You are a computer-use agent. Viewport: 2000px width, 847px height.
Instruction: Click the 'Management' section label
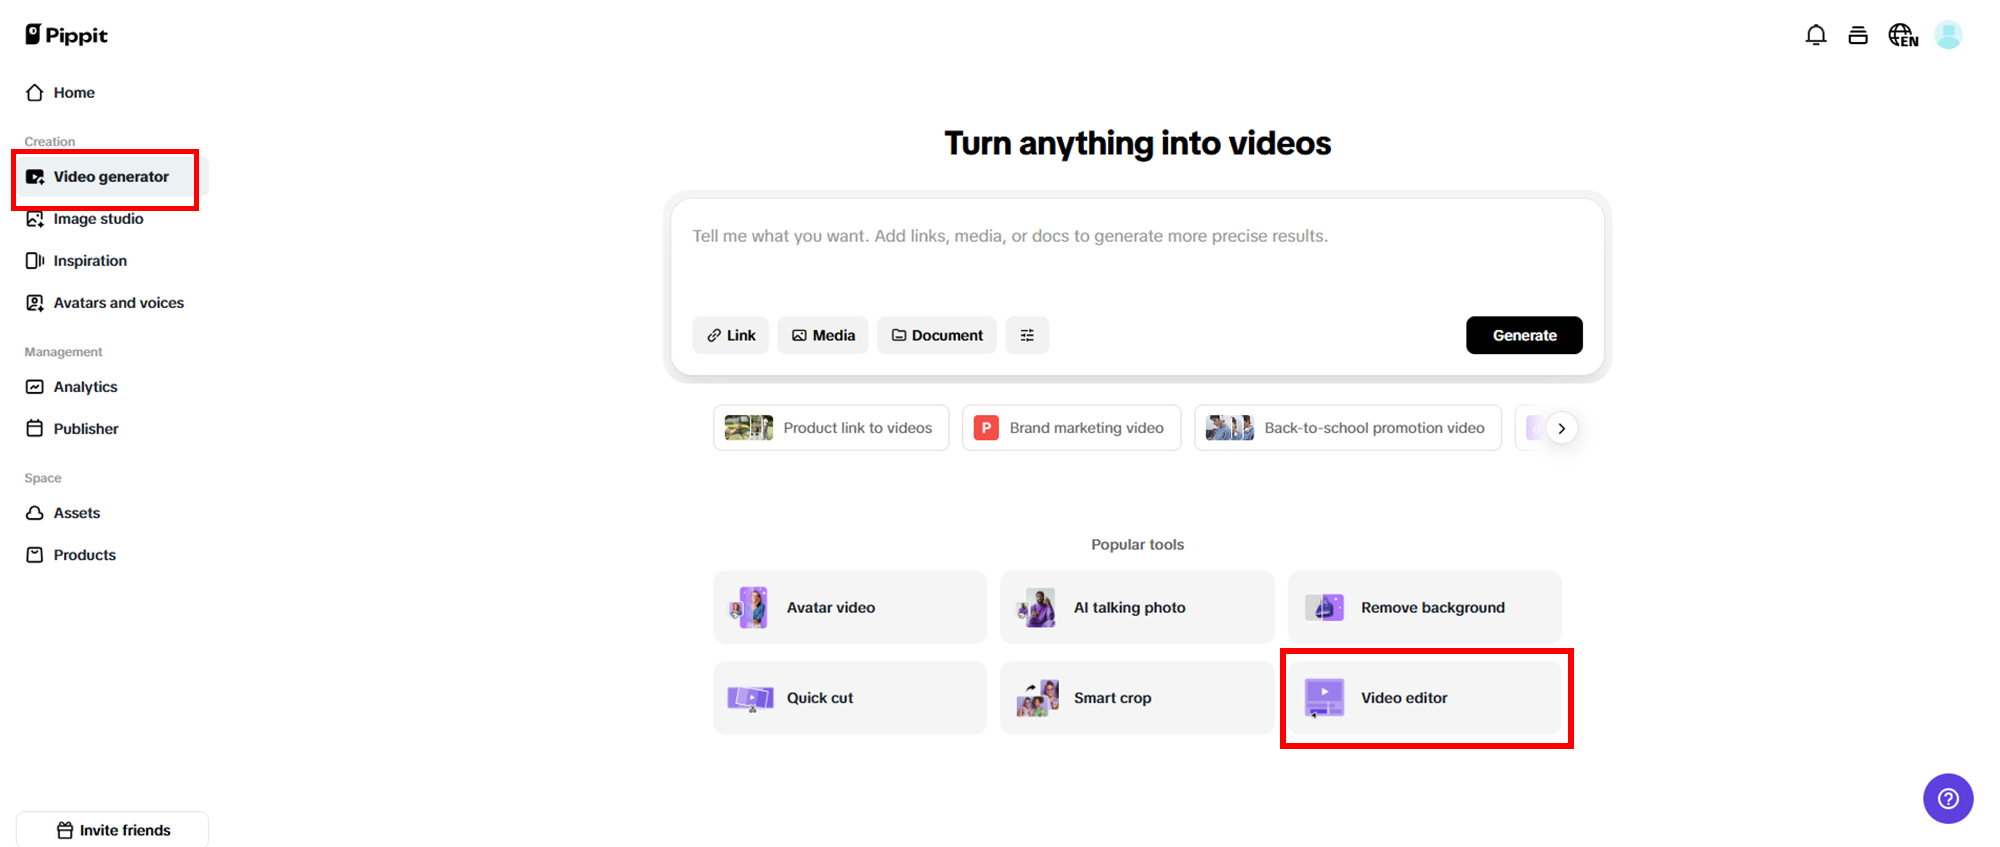63,352
